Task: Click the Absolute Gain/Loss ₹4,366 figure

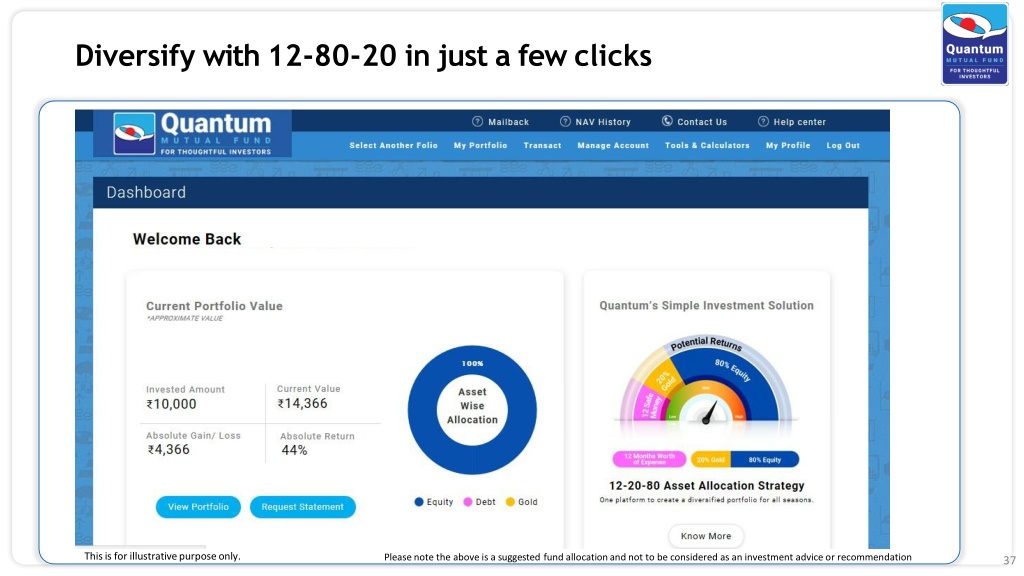Action: [x=168, y=450]
